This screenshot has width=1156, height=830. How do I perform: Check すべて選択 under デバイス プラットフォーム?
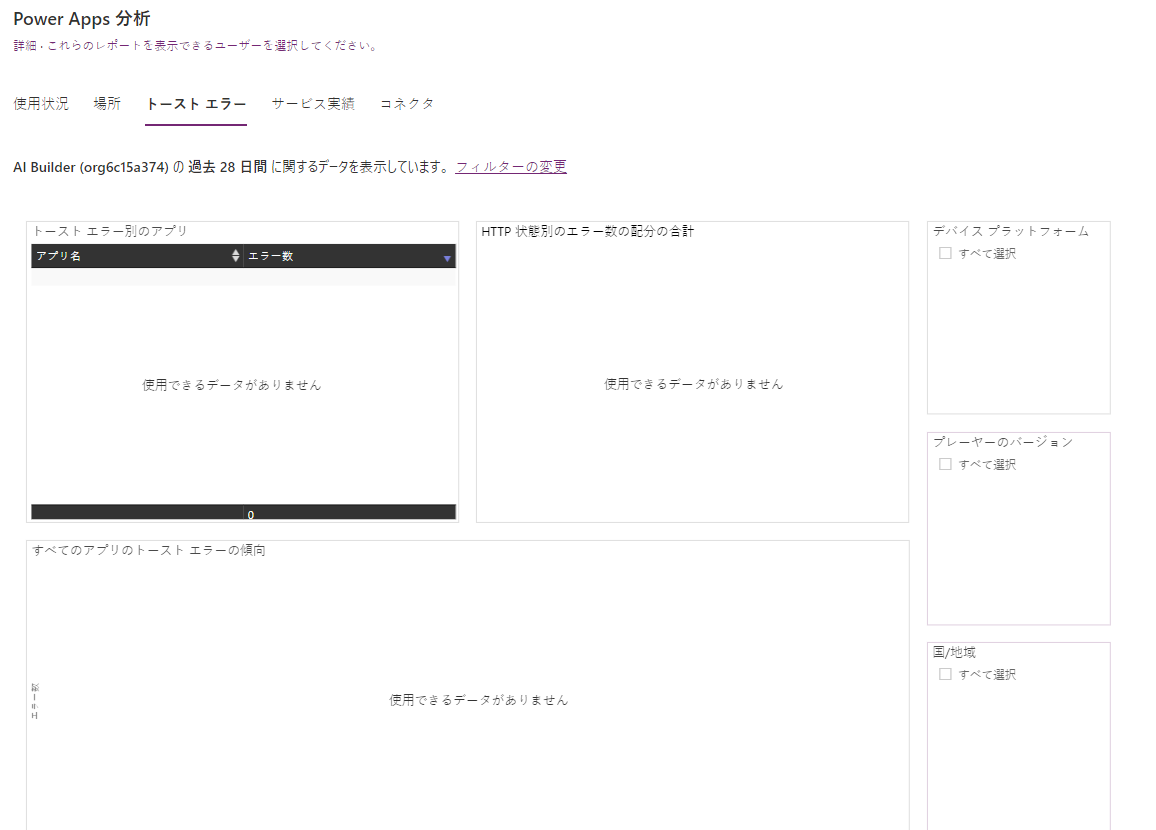[945, 253]
